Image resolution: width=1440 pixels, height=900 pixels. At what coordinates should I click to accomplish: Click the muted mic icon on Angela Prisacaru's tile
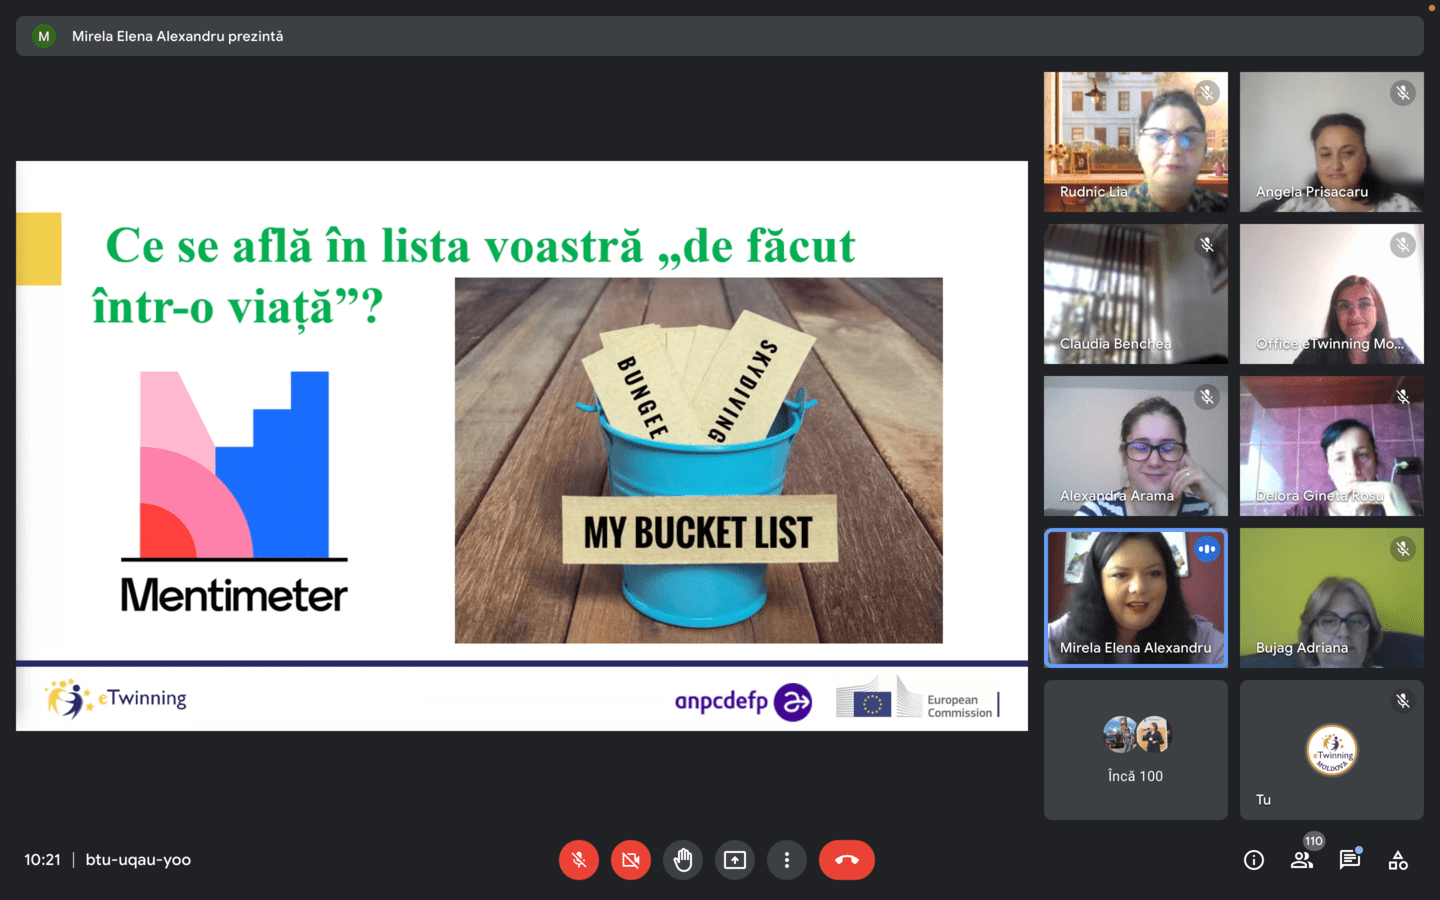[1403, 93]
